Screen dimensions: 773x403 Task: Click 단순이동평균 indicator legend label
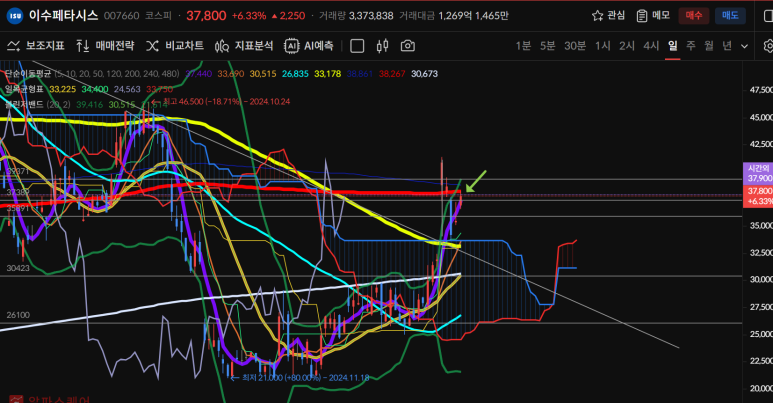(28, 73)
